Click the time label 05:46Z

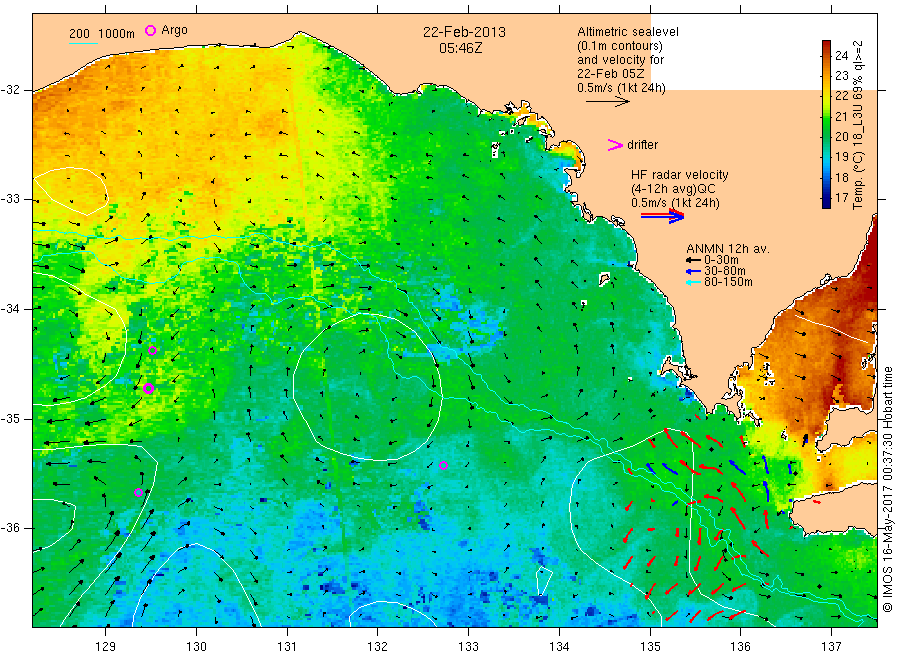461,48
